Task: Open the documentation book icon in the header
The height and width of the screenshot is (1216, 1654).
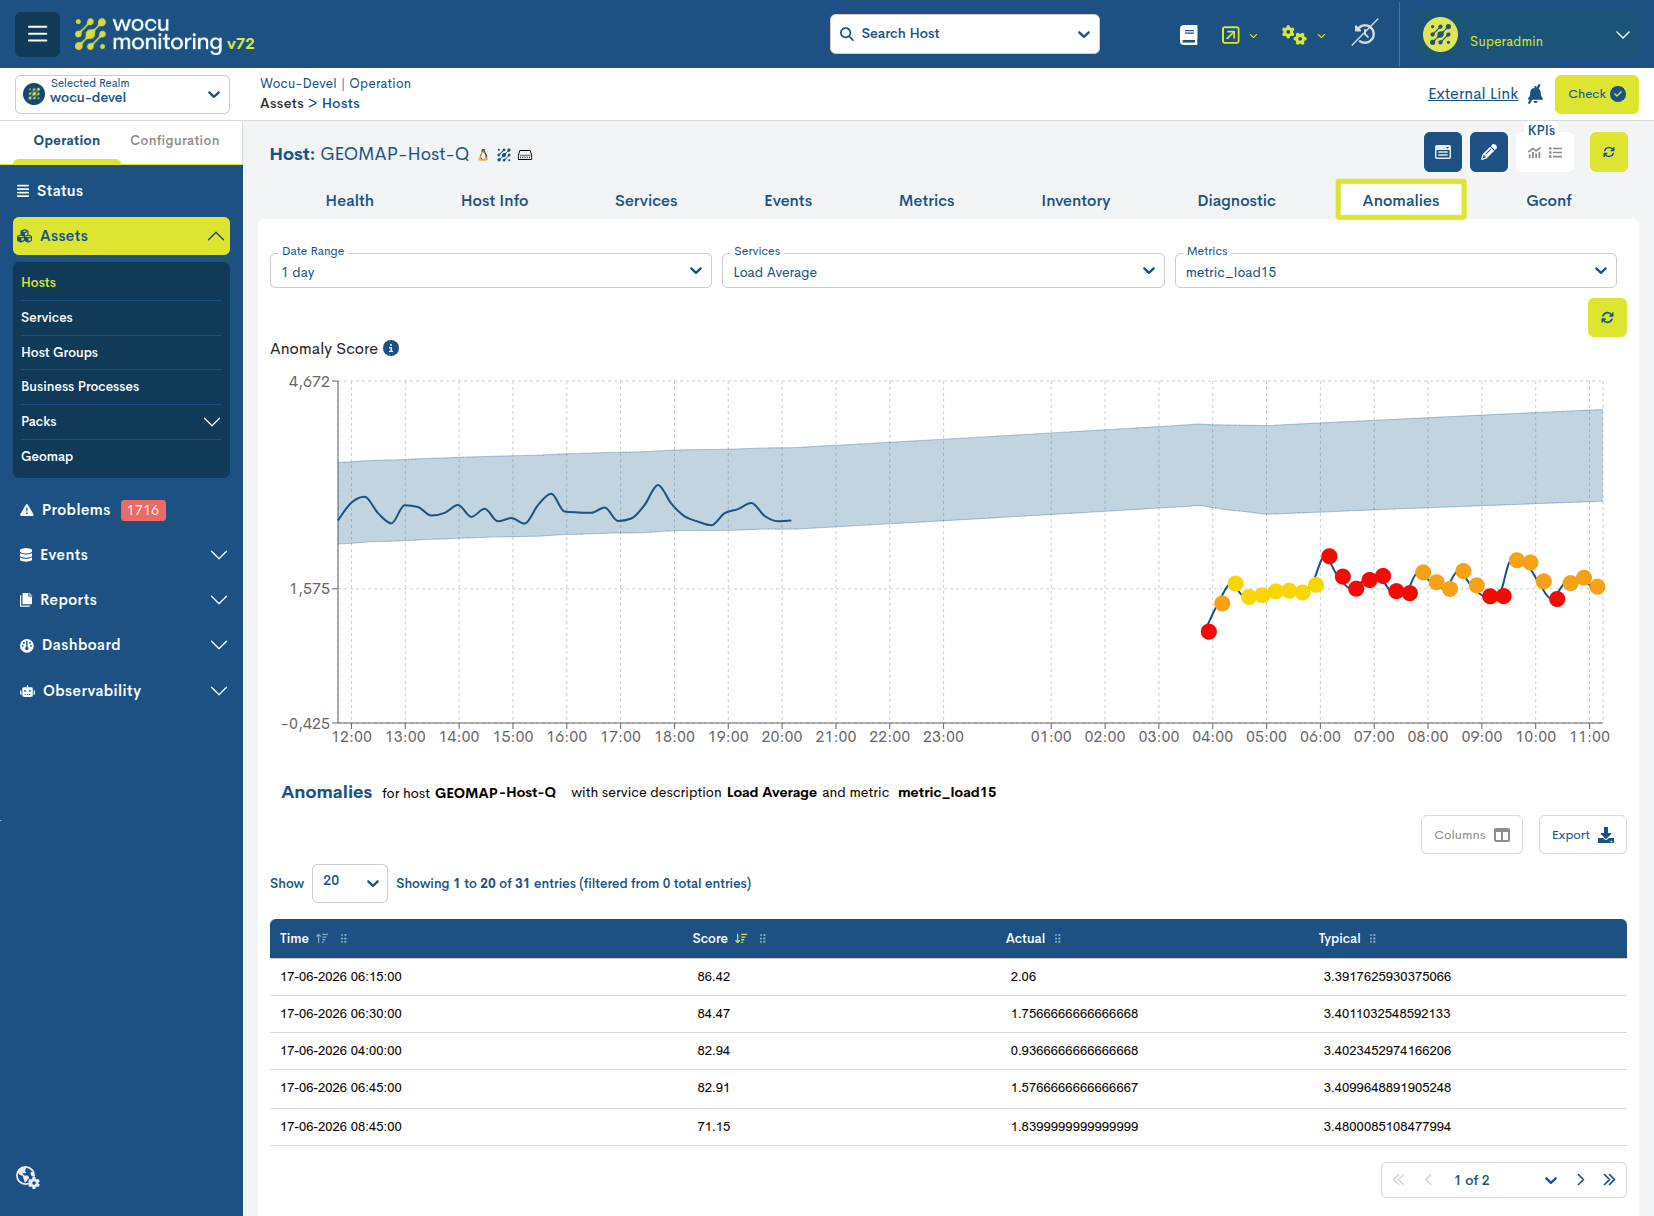Action: pos(1188,35)
